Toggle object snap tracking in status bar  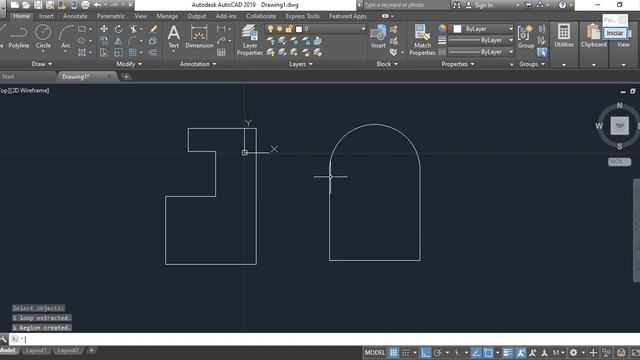[x=476, y=353]
